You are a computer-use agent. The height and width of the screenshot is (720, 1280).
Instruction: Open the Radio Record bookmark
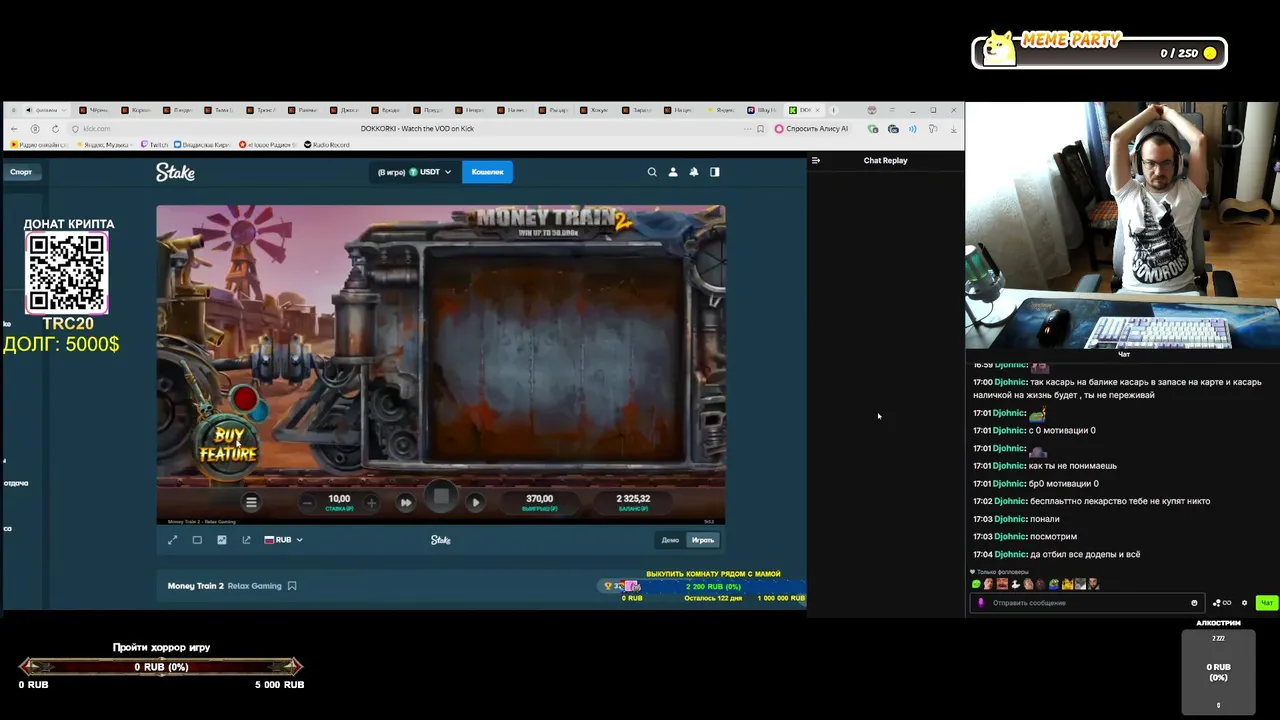[x=326, y=145]
